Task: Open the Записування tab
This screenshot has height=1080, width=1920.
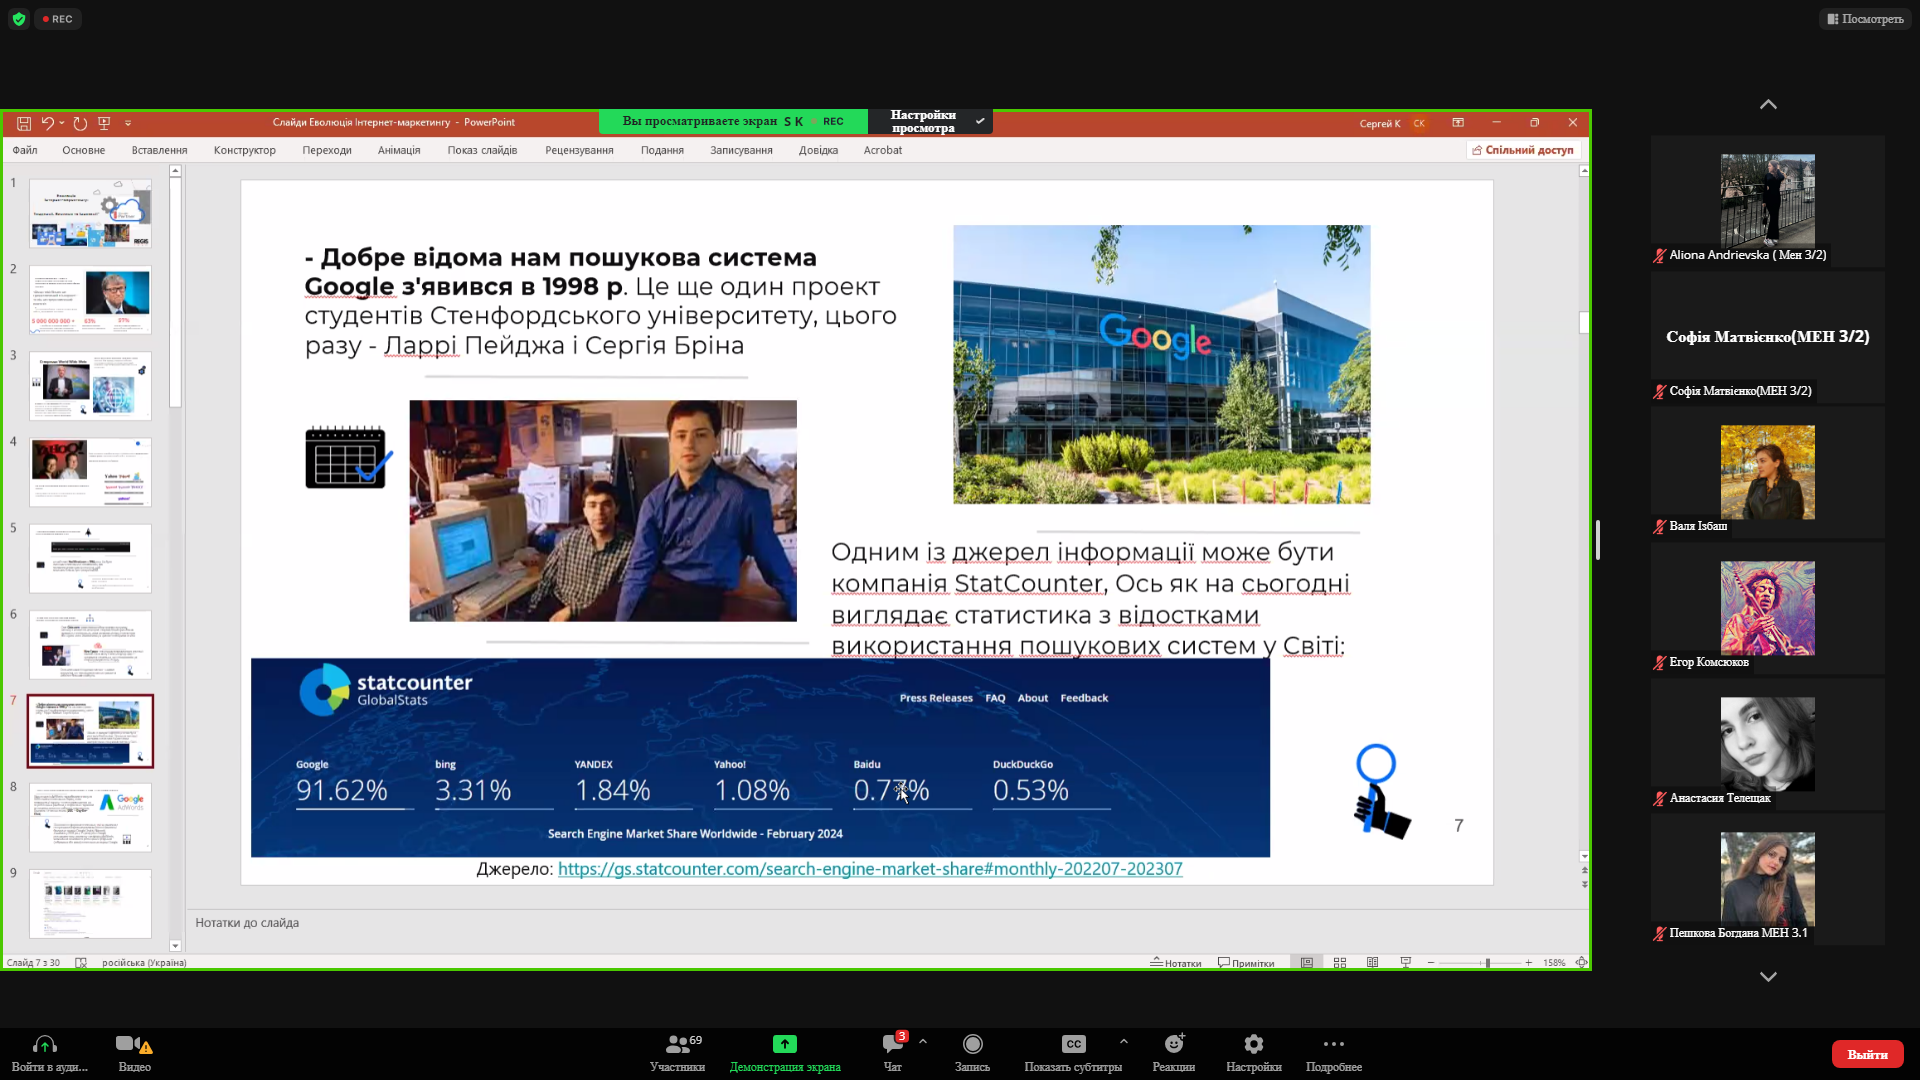Action: [741, 150]
